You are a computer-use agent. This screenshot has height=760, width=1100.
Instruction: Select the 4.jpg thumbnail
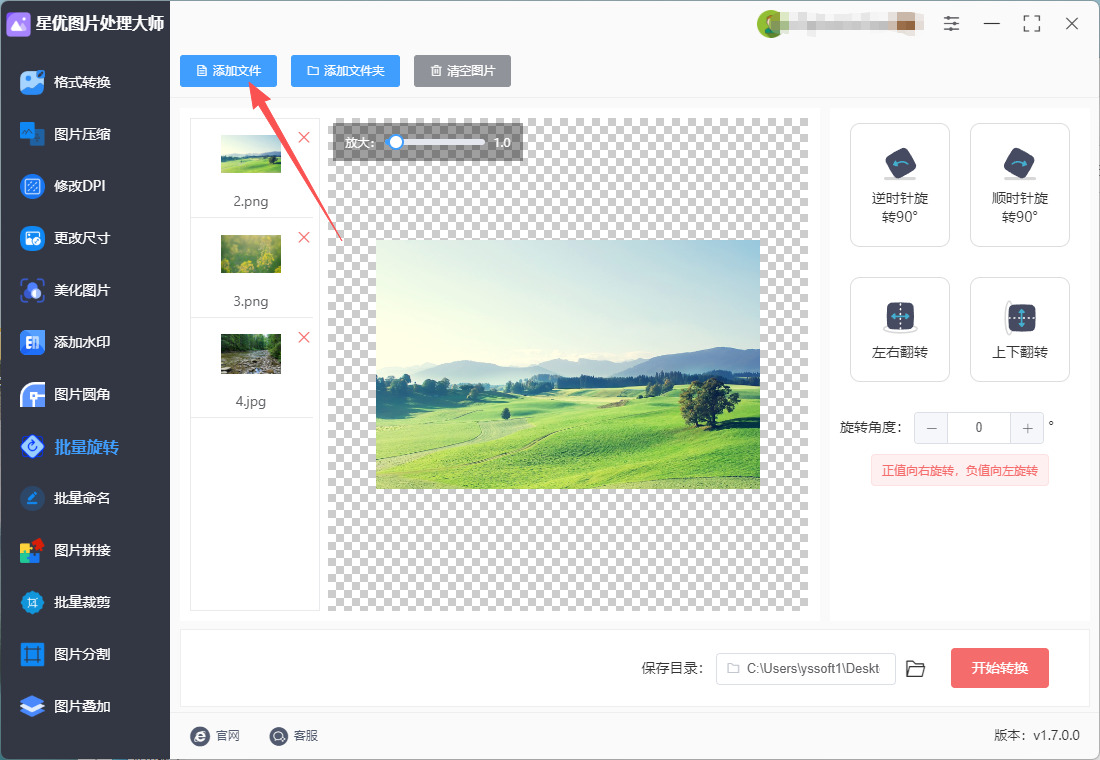click(251, 354)
